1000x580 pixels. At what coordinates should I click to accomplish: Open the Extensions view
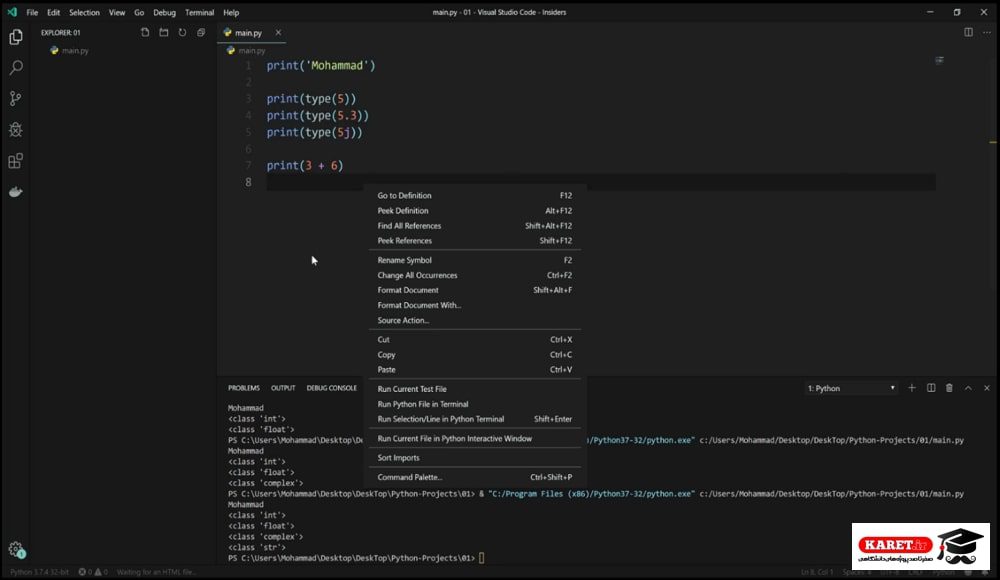click(16, 161)
